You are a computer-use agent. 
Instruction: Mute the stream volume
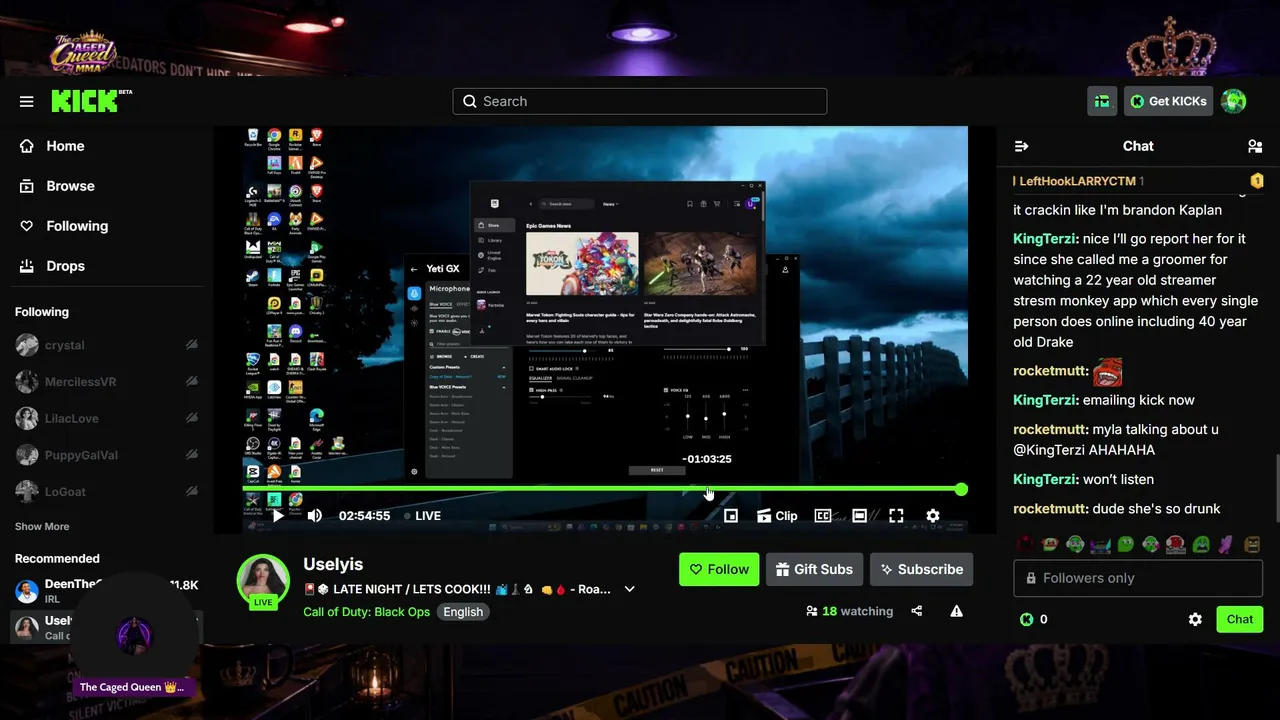click(314, 516)
